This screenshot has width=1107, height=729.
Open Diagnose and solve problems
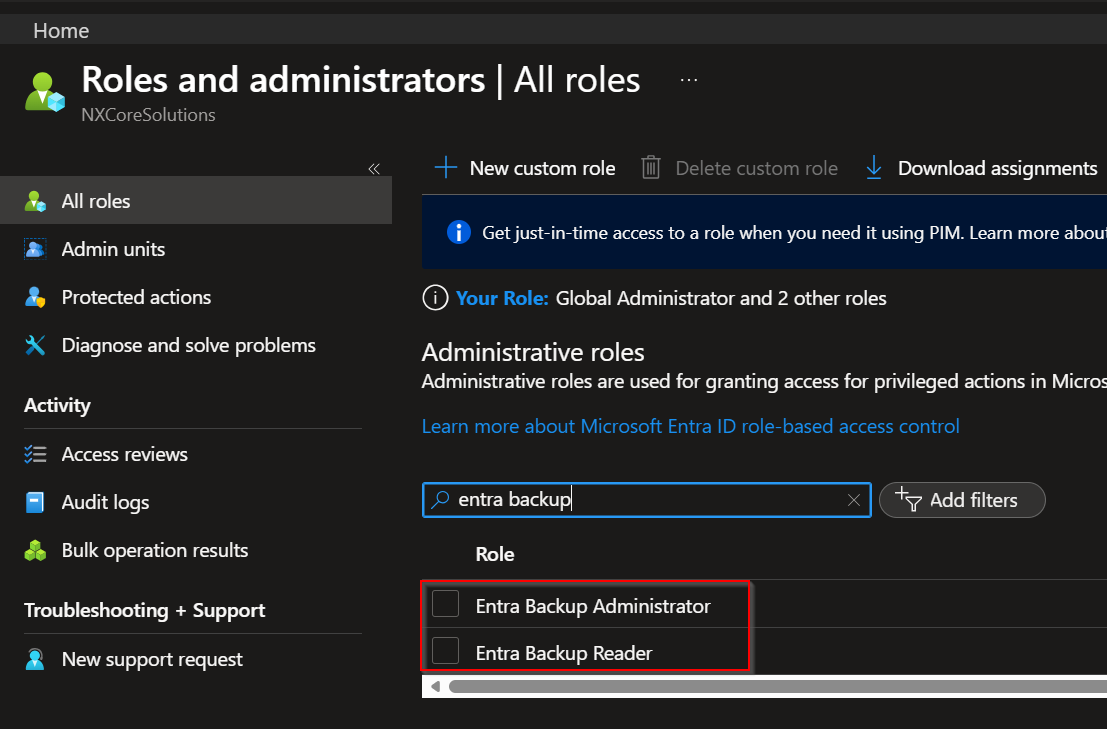coord(189,345)
